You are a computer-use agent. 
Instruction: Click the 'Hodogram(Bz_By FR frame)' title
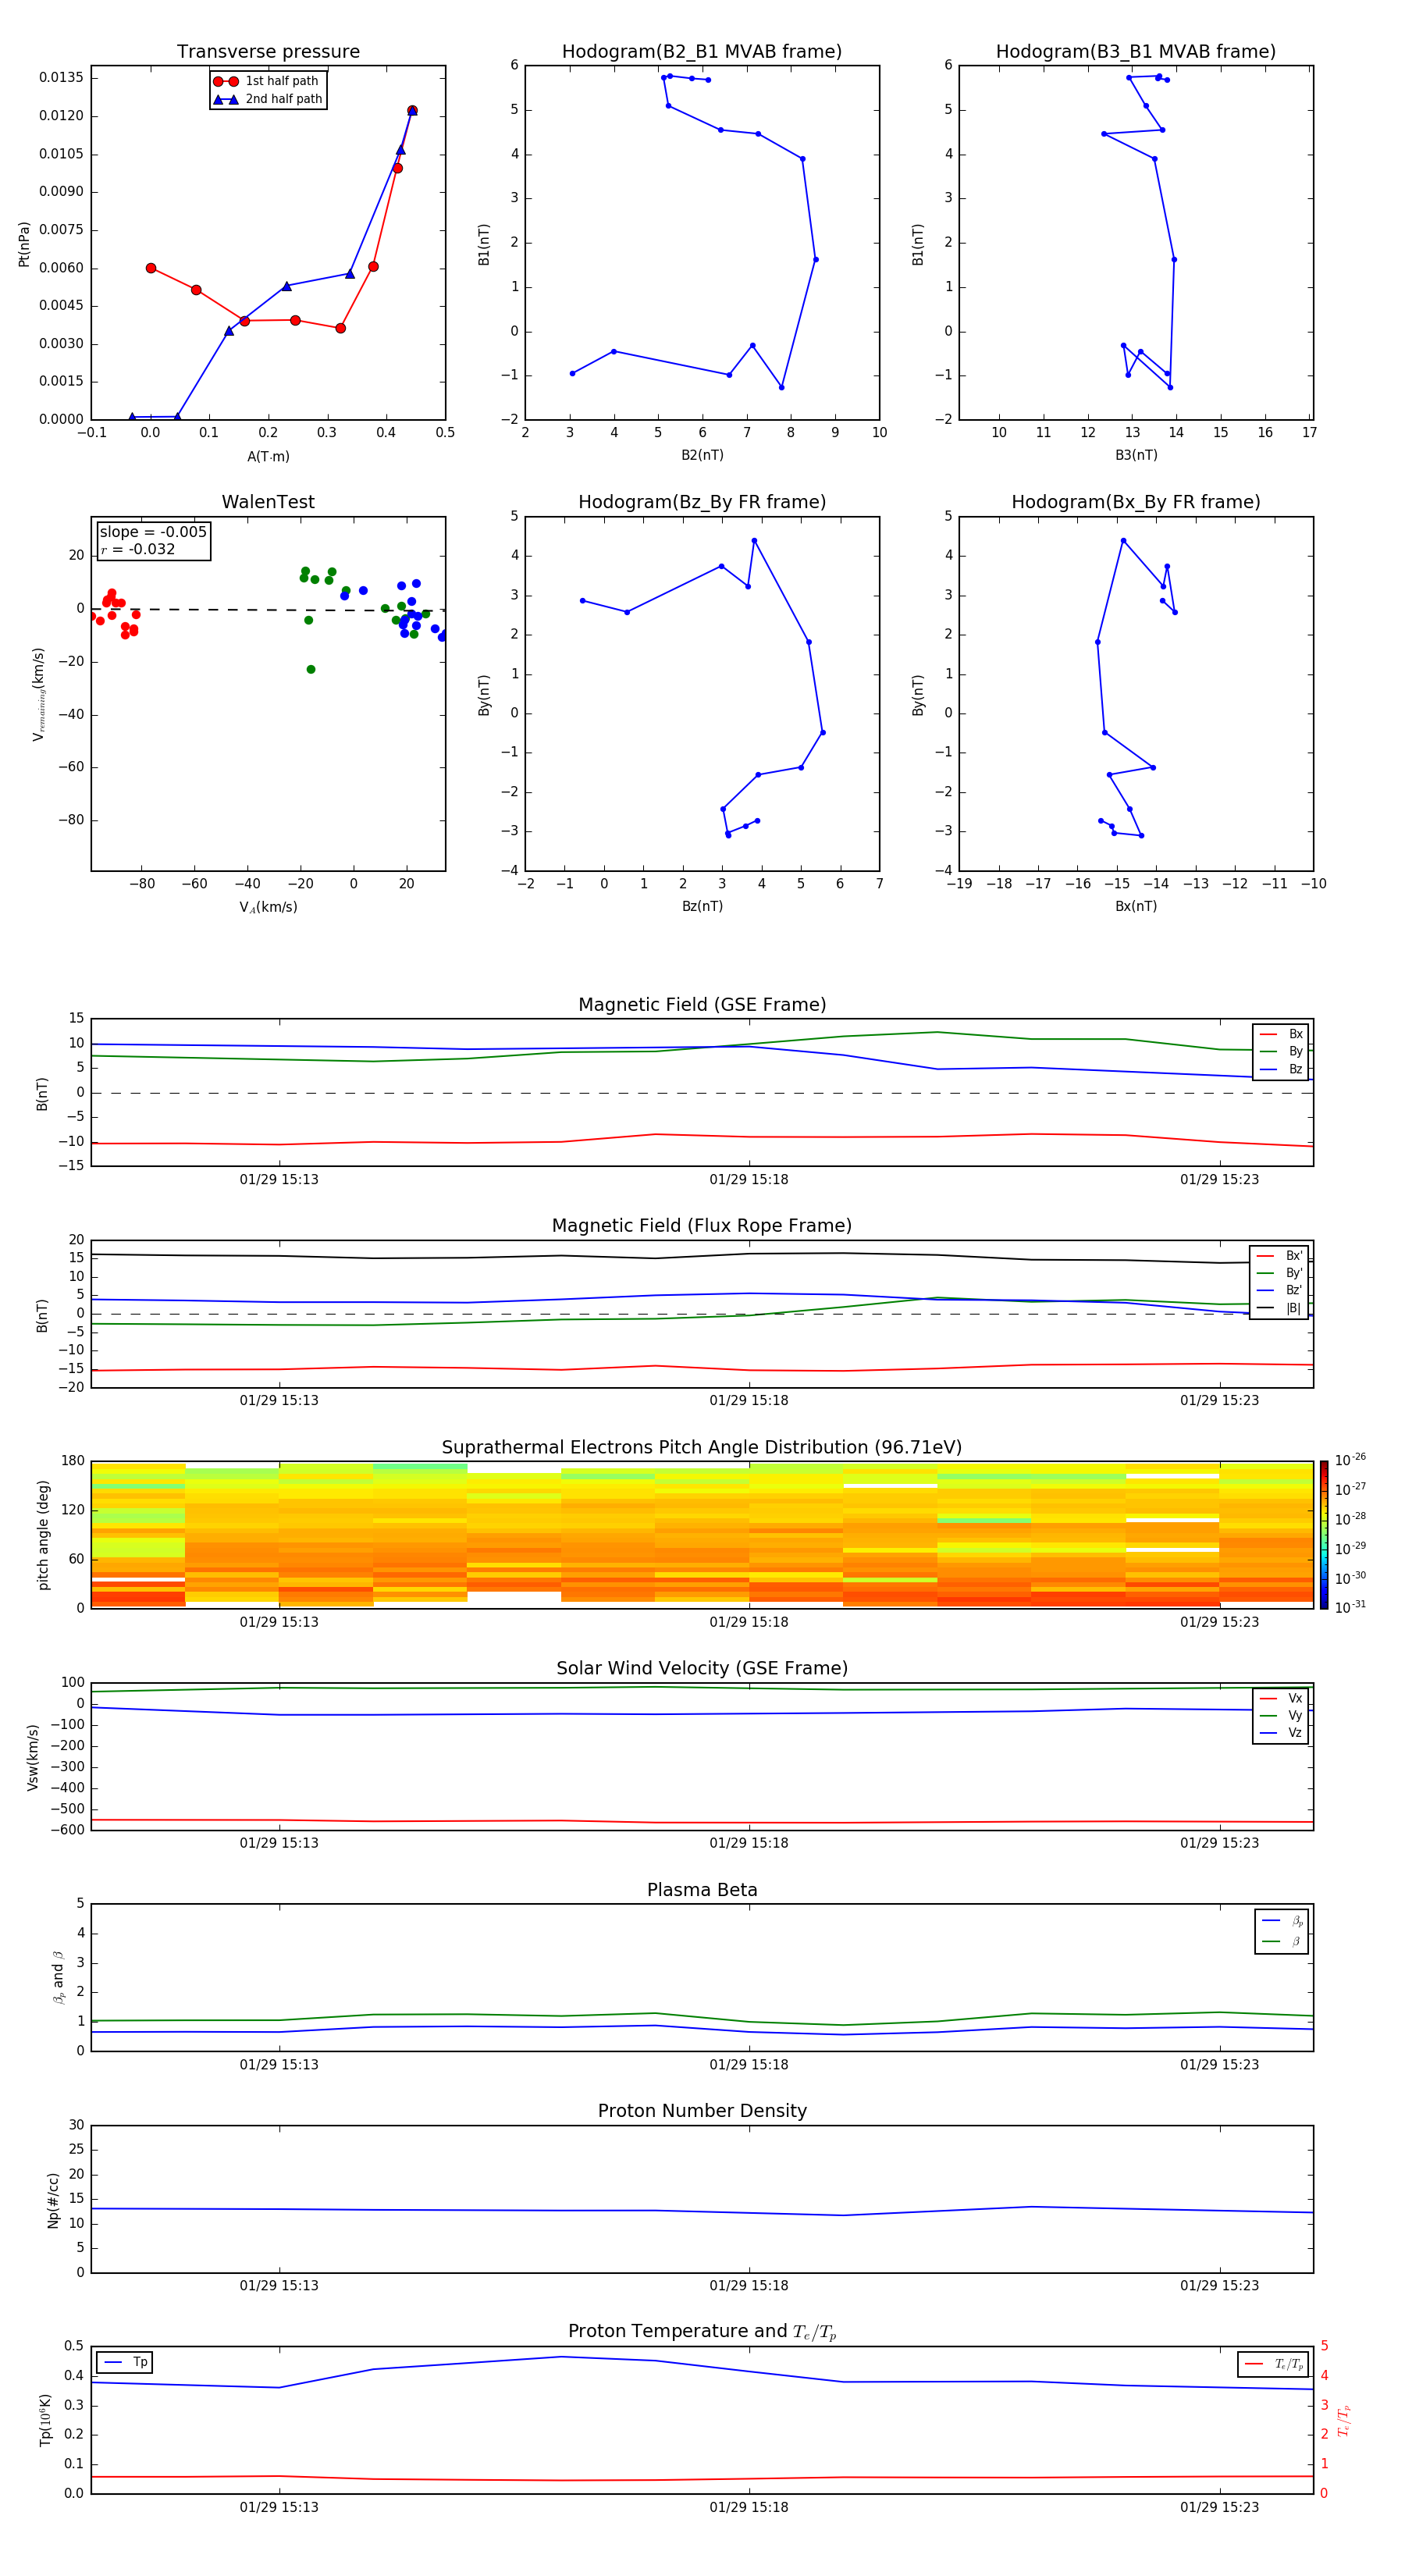coord(702,502)
